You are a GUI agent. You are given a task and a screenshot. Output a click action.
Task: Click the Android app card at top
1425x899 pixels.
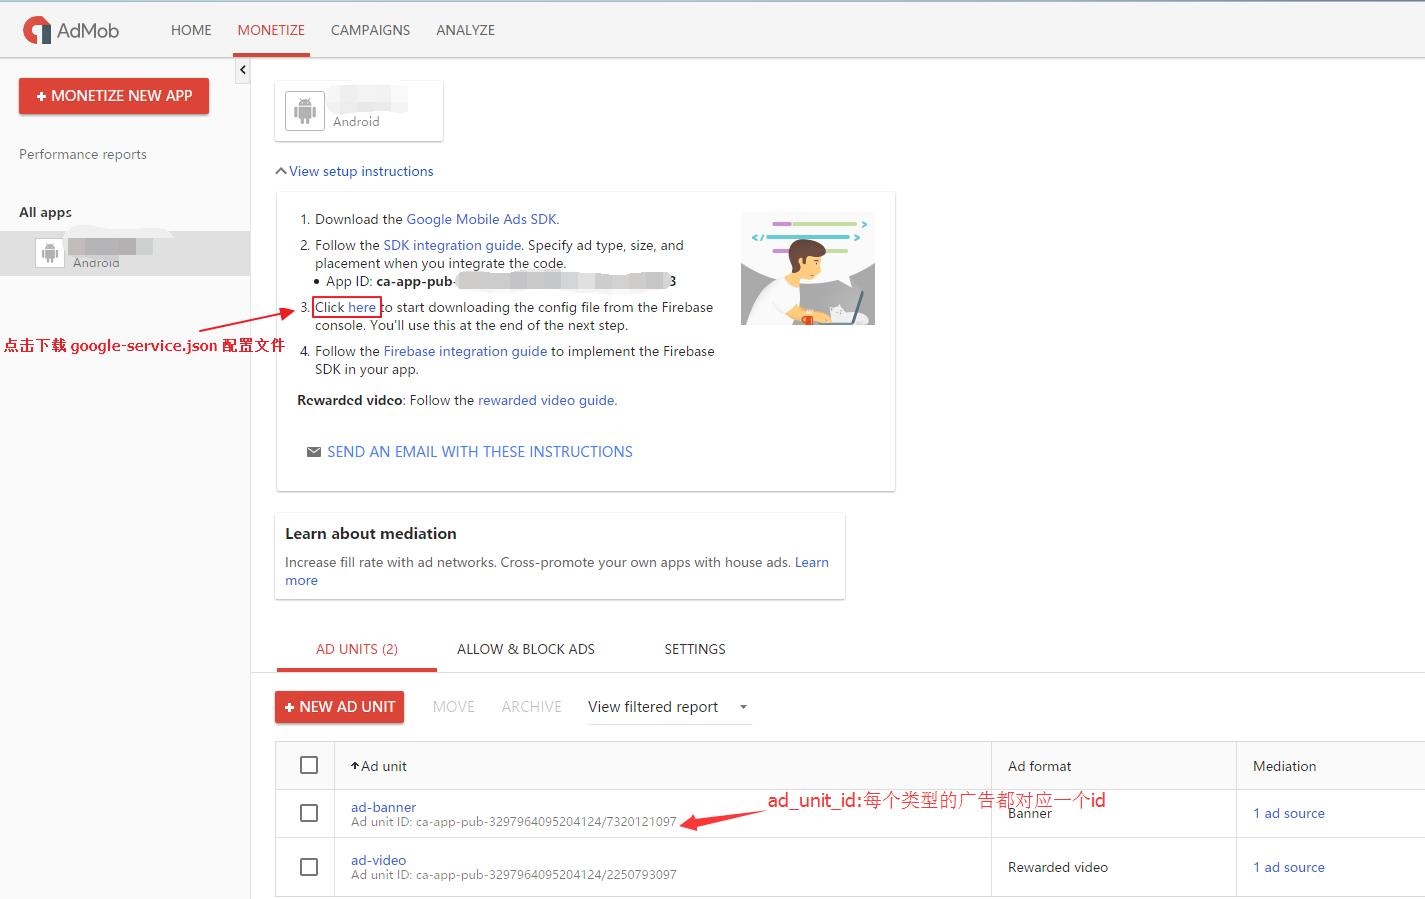tap(359, 111)
